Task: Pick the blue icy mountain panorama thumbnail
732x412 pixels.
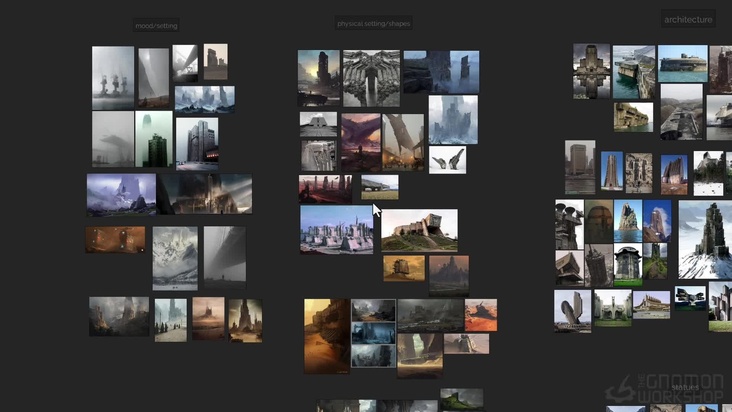Action: (x=205, y=99)
